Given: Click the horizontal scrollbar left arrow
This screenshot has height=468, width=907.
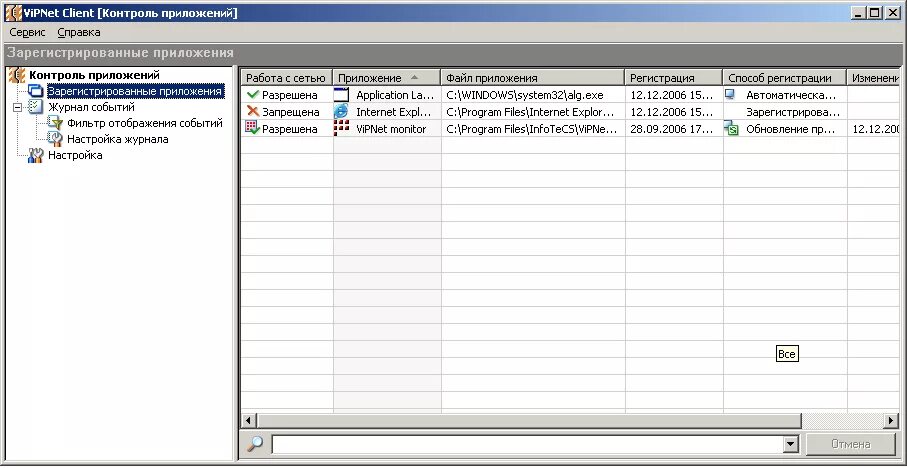Looking at the screenshot, I should (x=248, y=421).
